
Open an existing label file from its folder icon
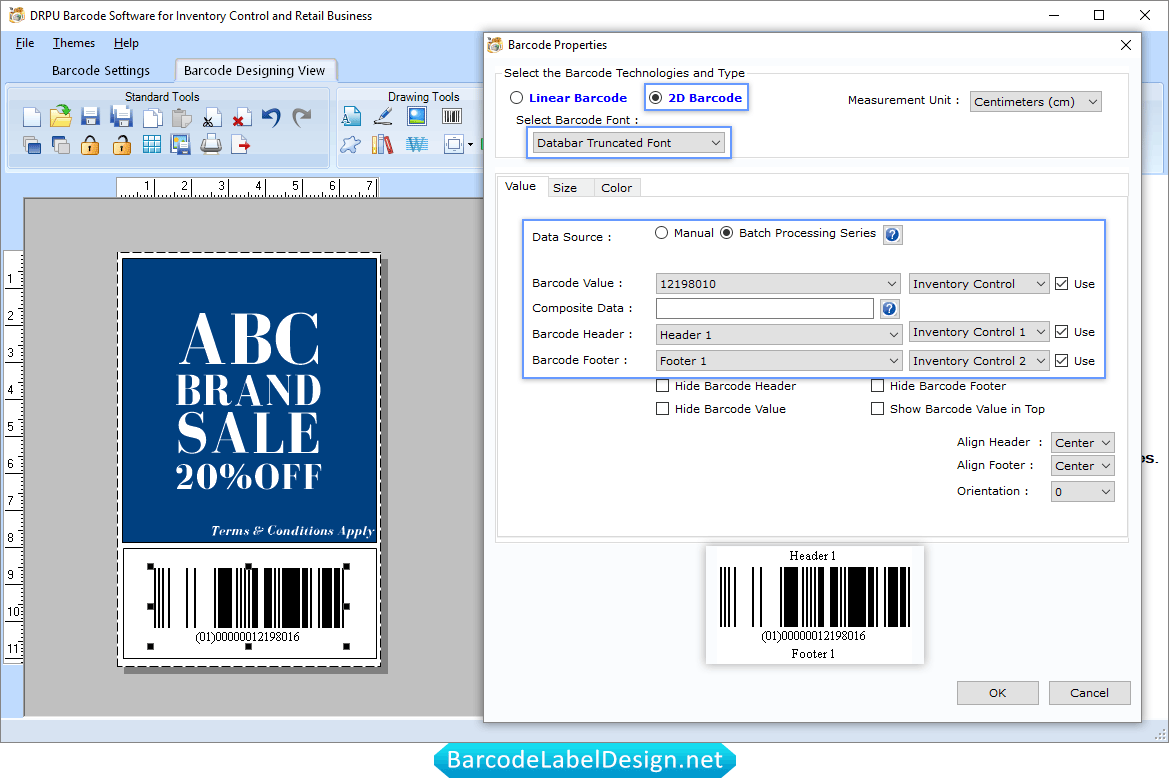click(x=60, y=116)
